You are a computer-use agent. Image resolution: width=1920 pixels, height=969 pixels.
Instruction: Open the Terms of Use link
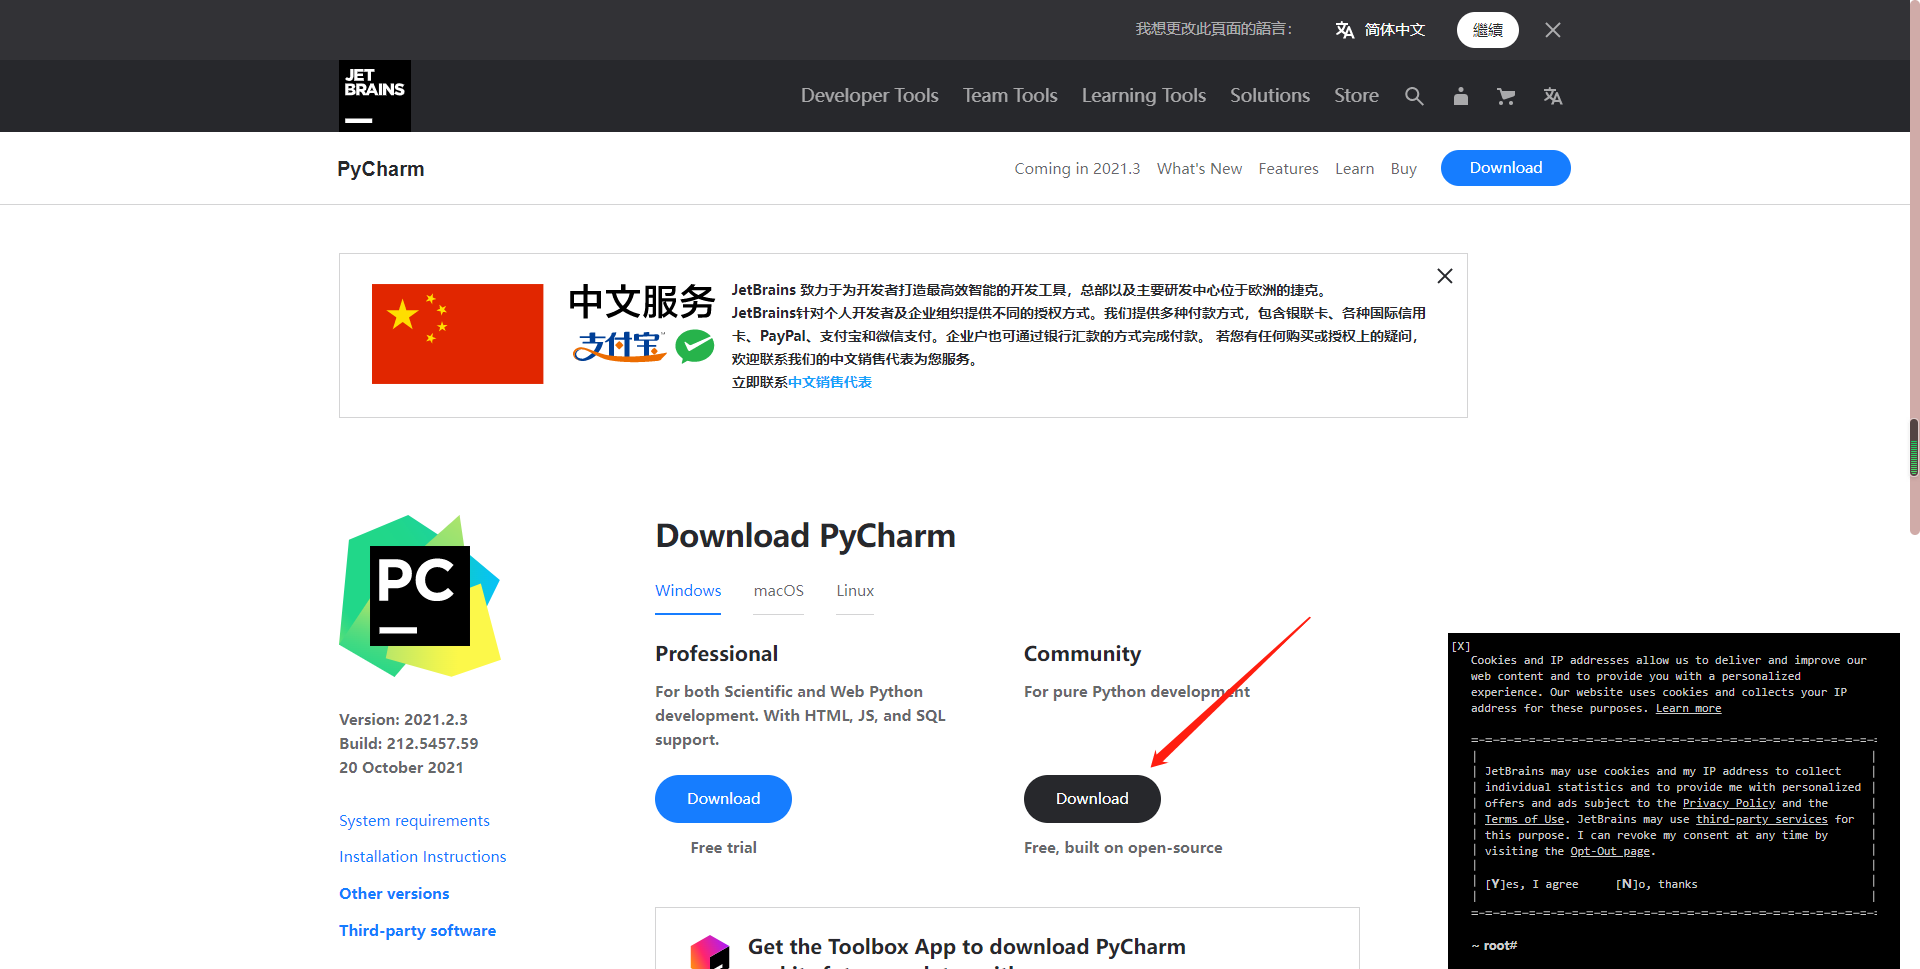tap(1524, 819)
